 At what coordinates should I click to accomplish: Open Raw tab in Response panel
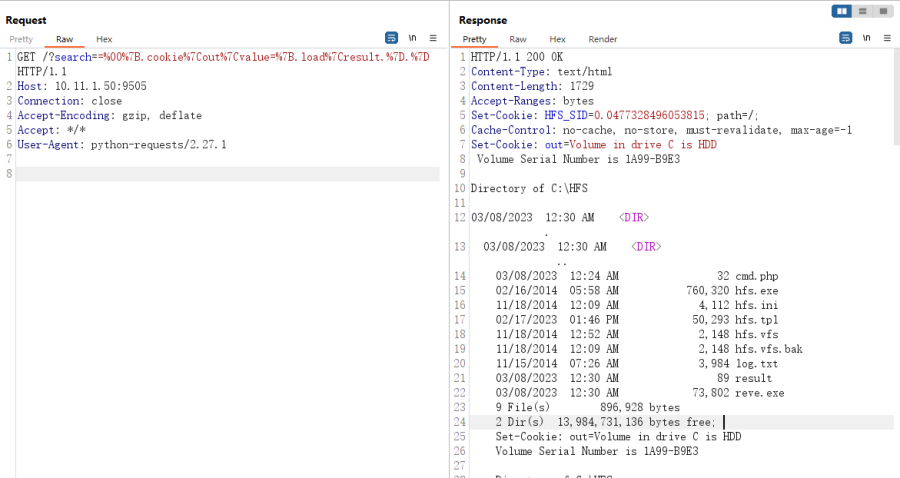[518, 39]
